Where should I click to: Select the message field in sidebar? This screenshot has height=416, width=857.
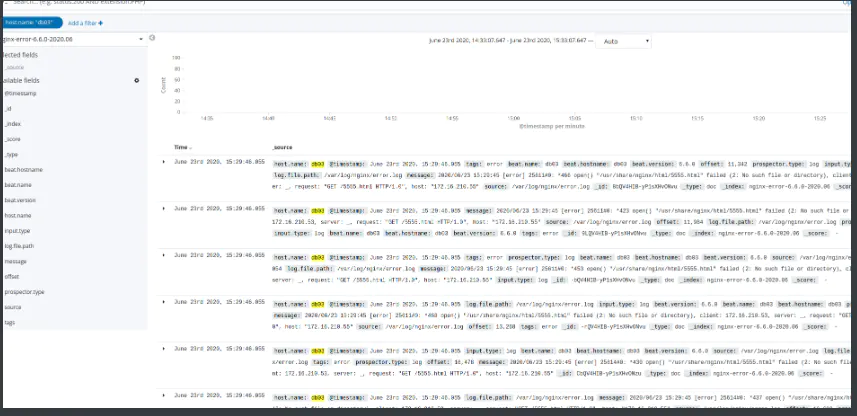pos(16,262)
